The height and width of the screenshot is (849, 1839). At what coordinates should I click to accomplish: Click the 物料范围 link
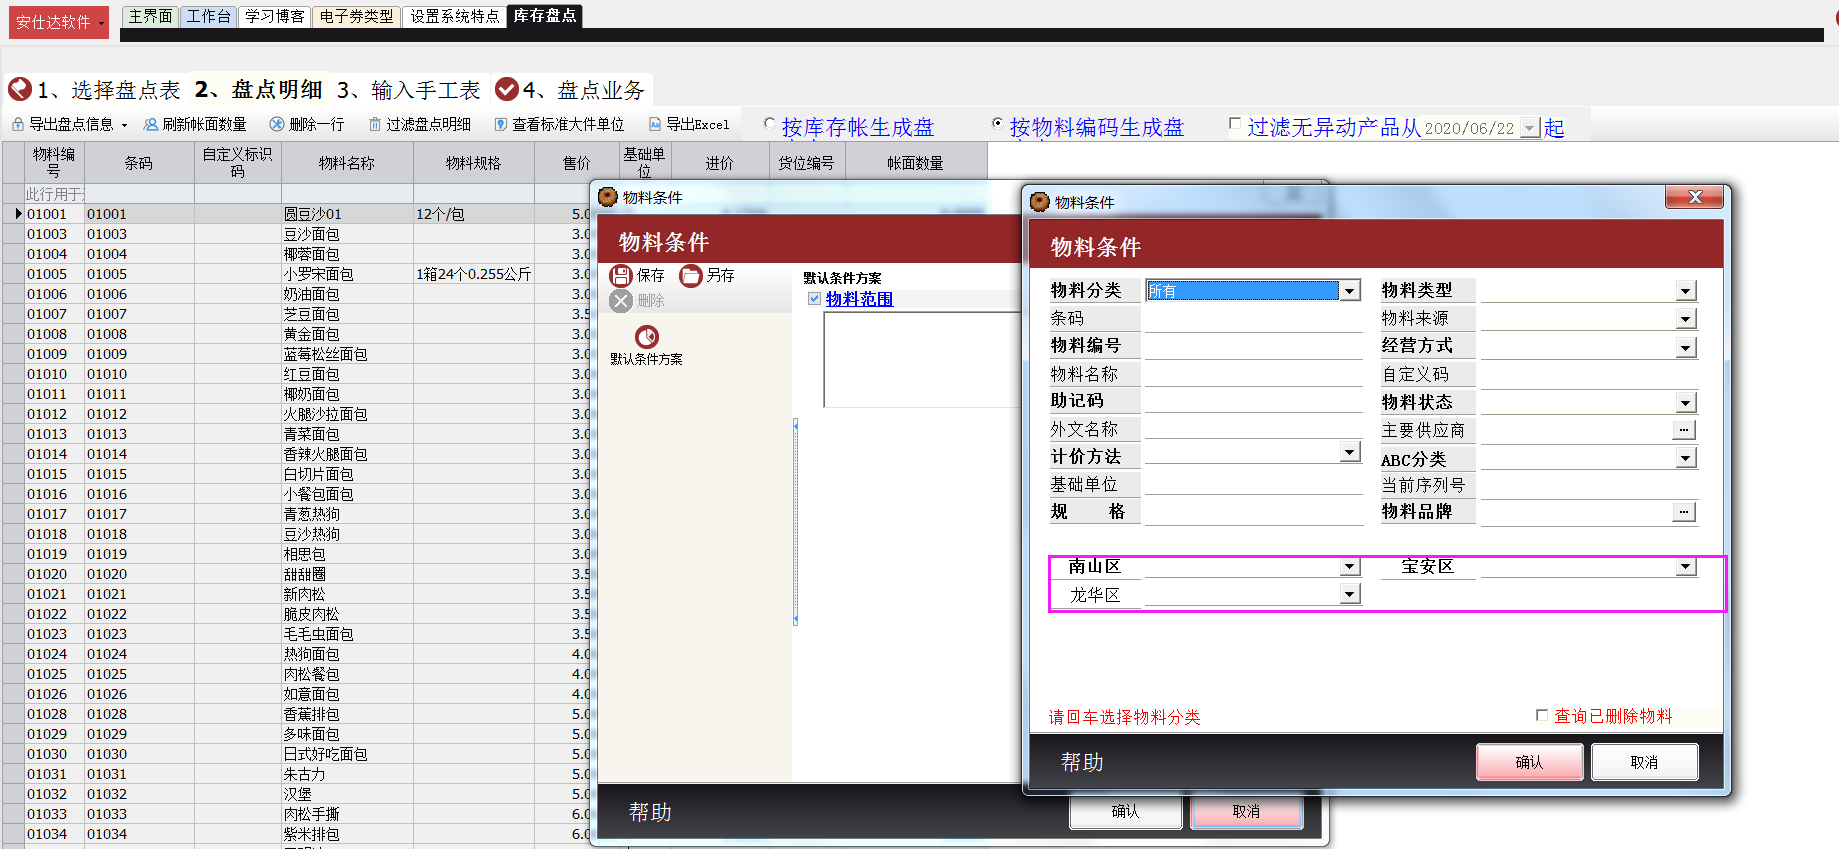coord(859,299)
